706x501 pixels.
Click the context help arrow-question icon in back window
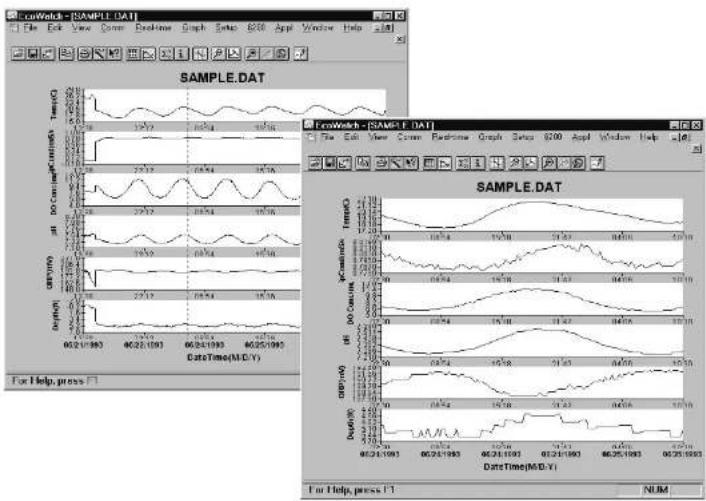[x=114, y=54]
